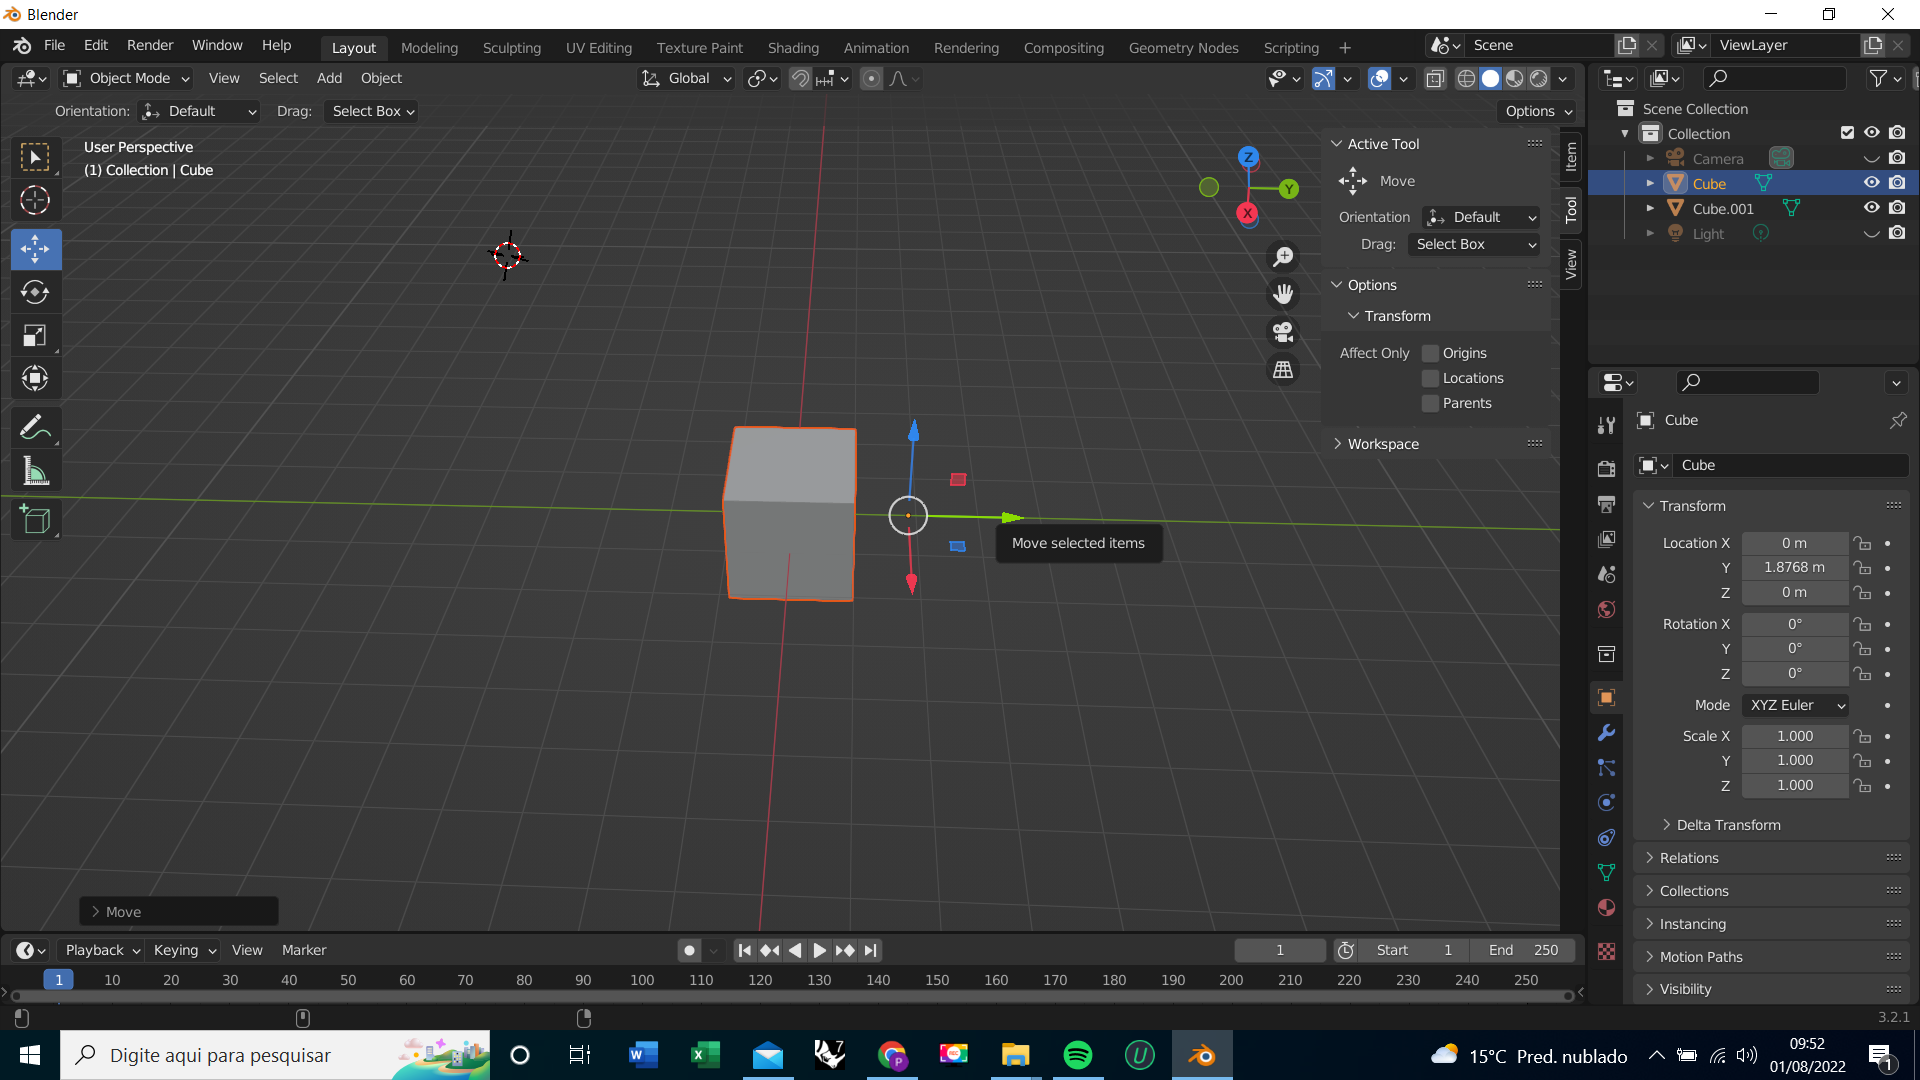Image resolution: width=1920 pixels, height=1080 pixels.
Task: Switch perspective/orthographic with grid icon
Action: click(x=1283, y=369)
